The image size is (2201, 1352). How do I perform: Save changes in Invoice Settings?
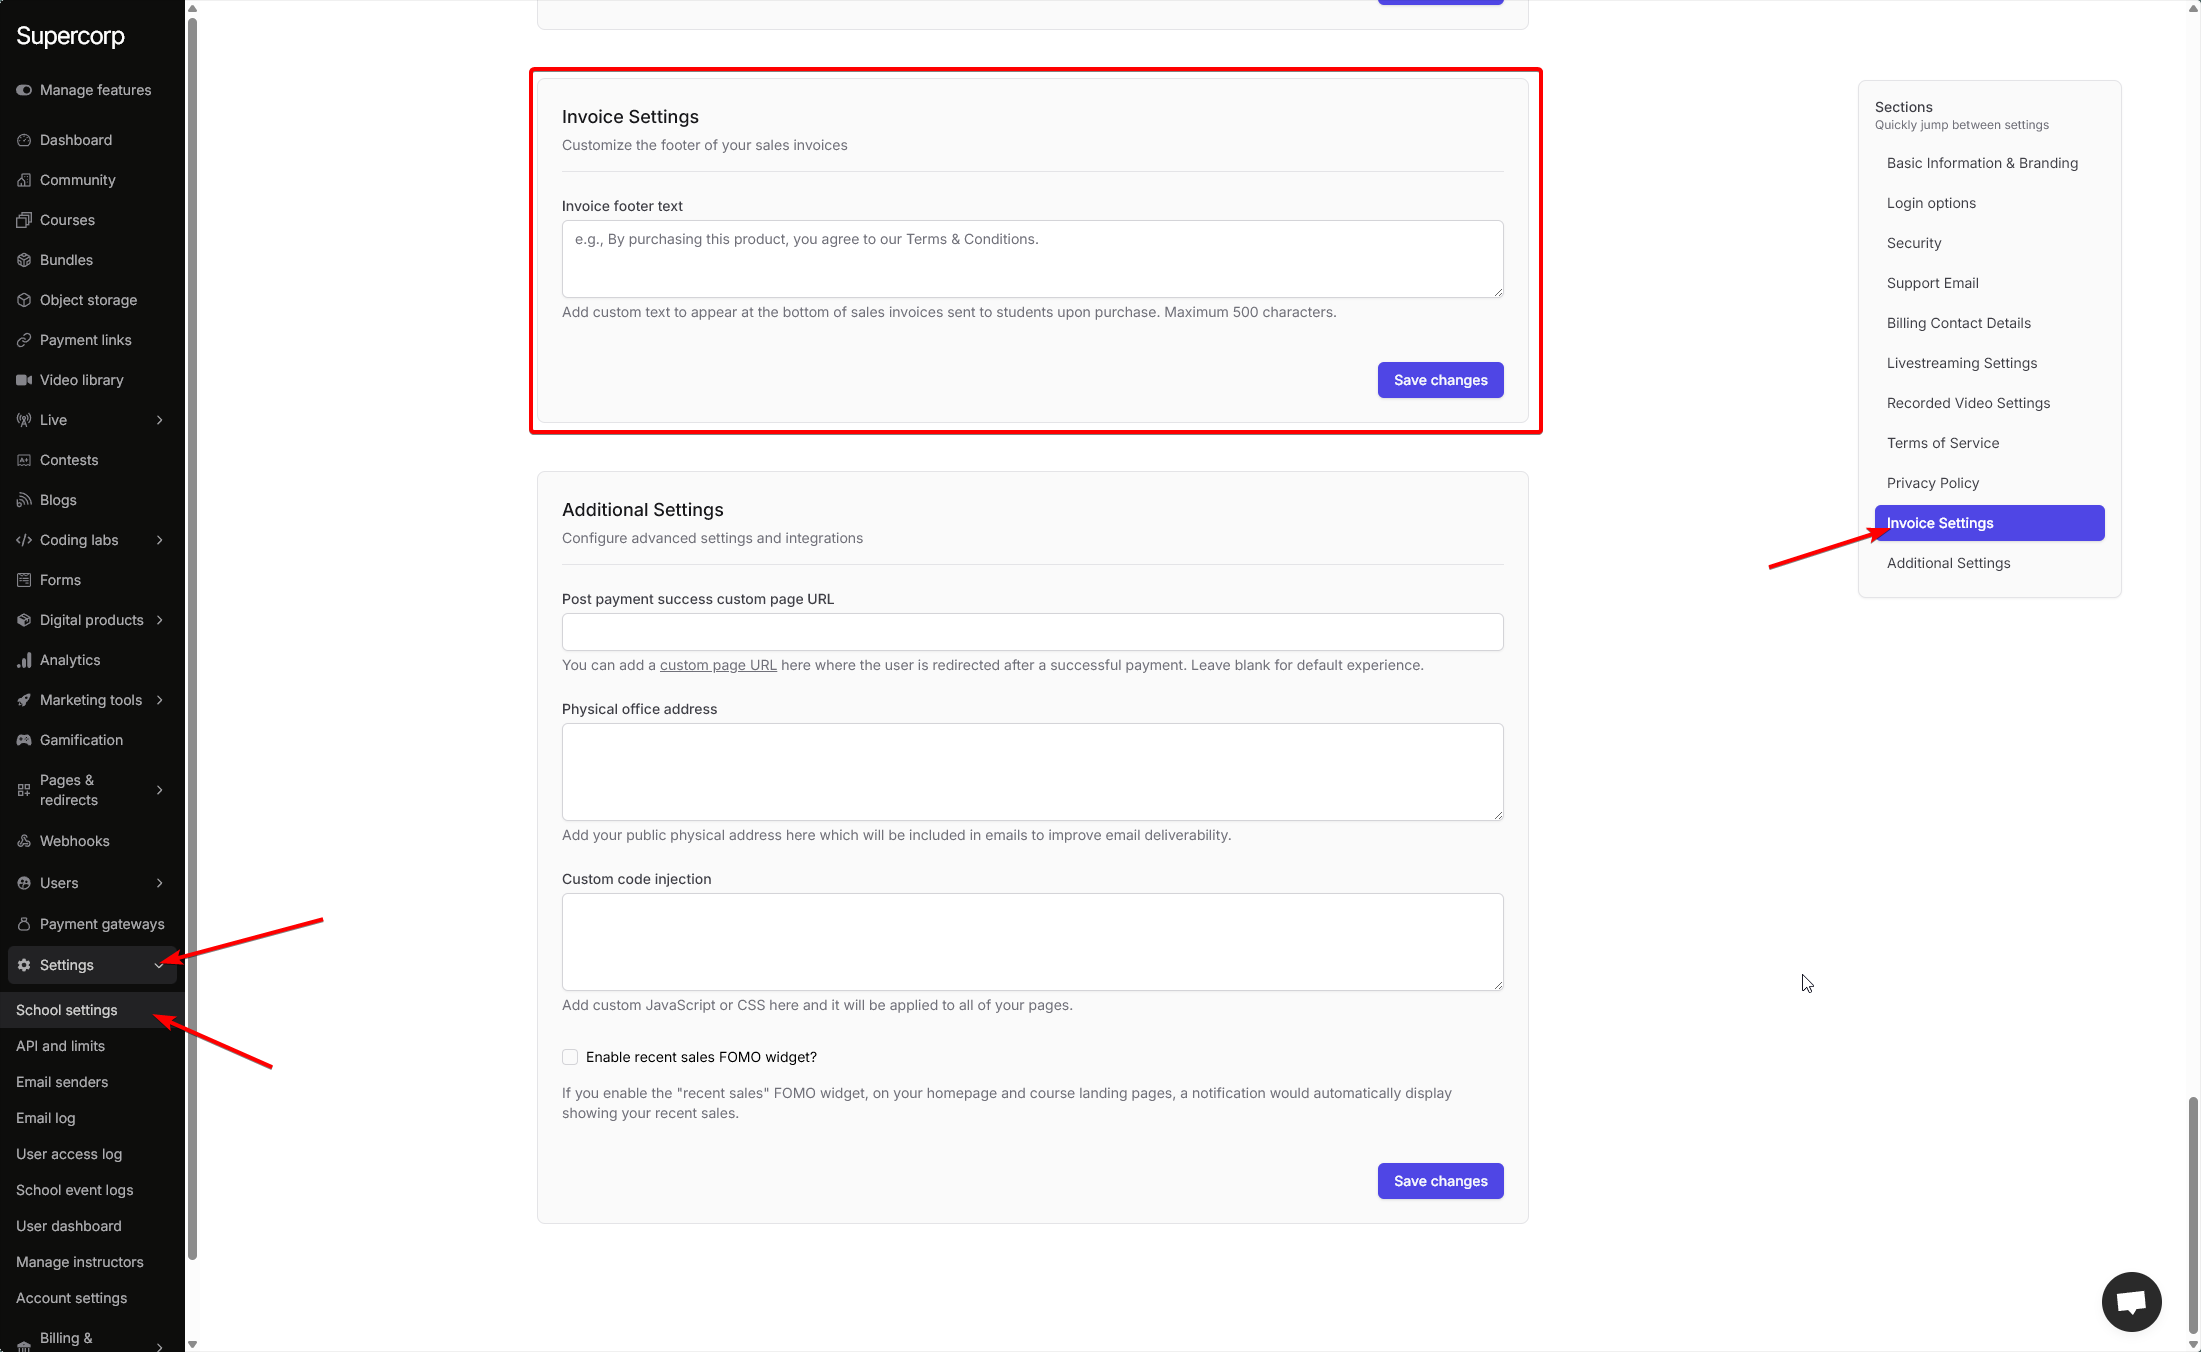1440,380
